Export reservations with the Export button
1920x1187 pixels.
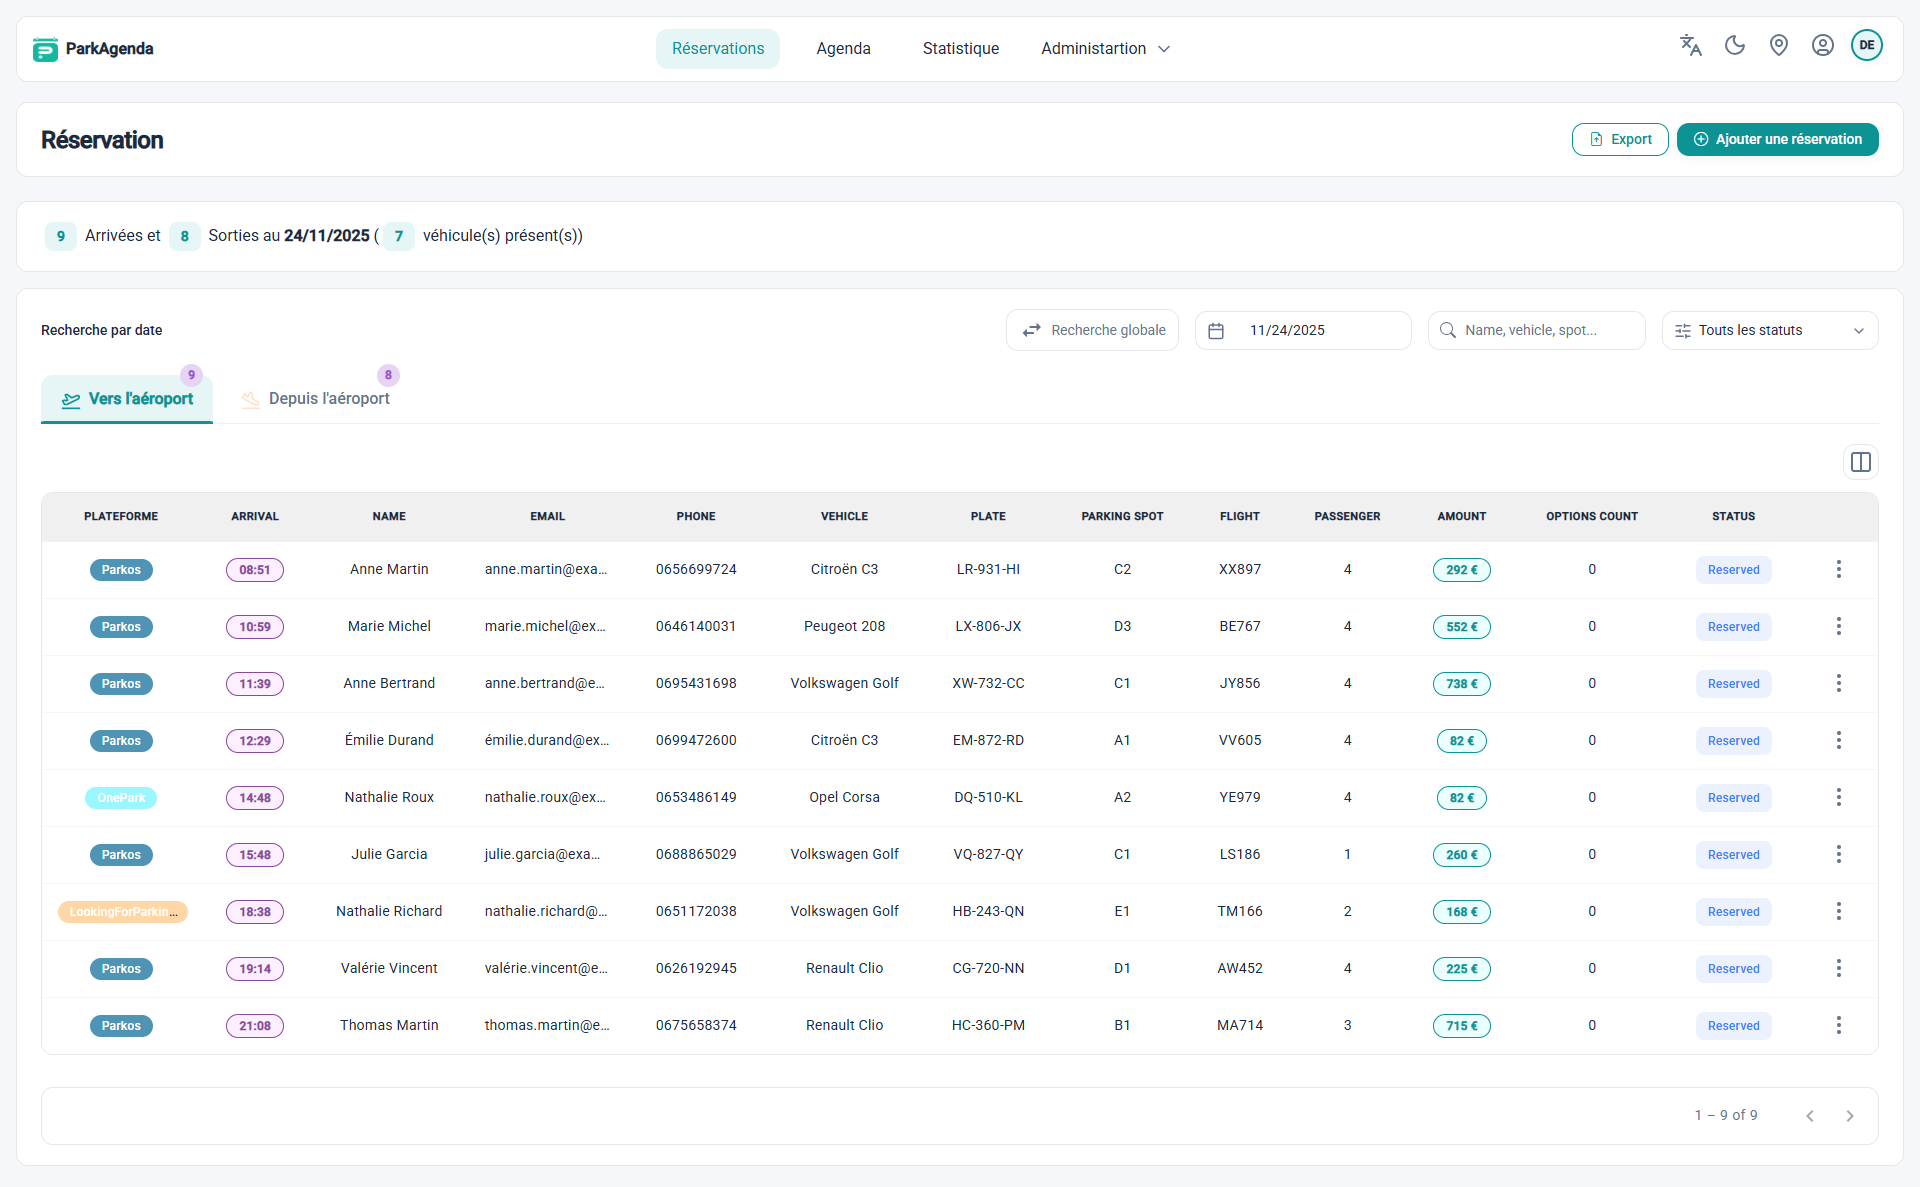point(1620,139)
